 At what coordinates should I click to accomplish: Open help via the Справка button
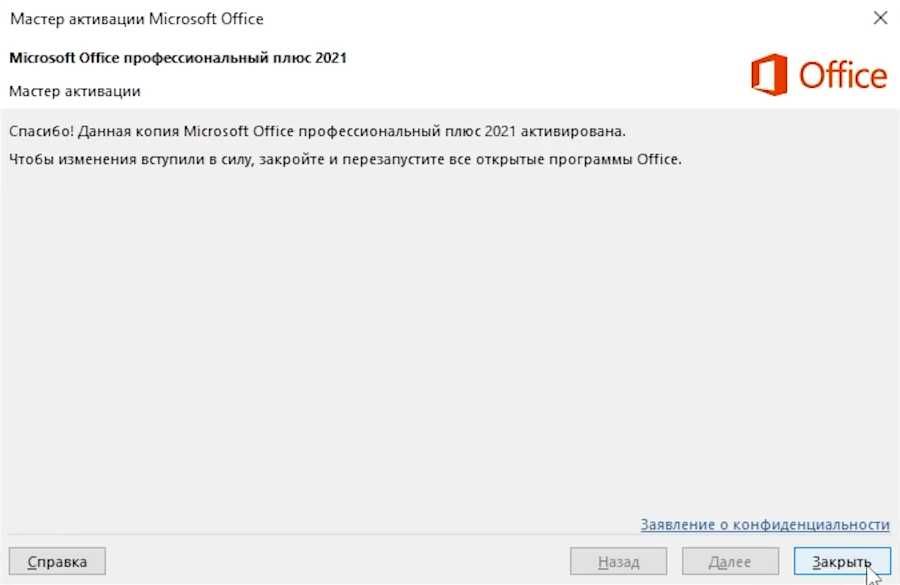57,562
